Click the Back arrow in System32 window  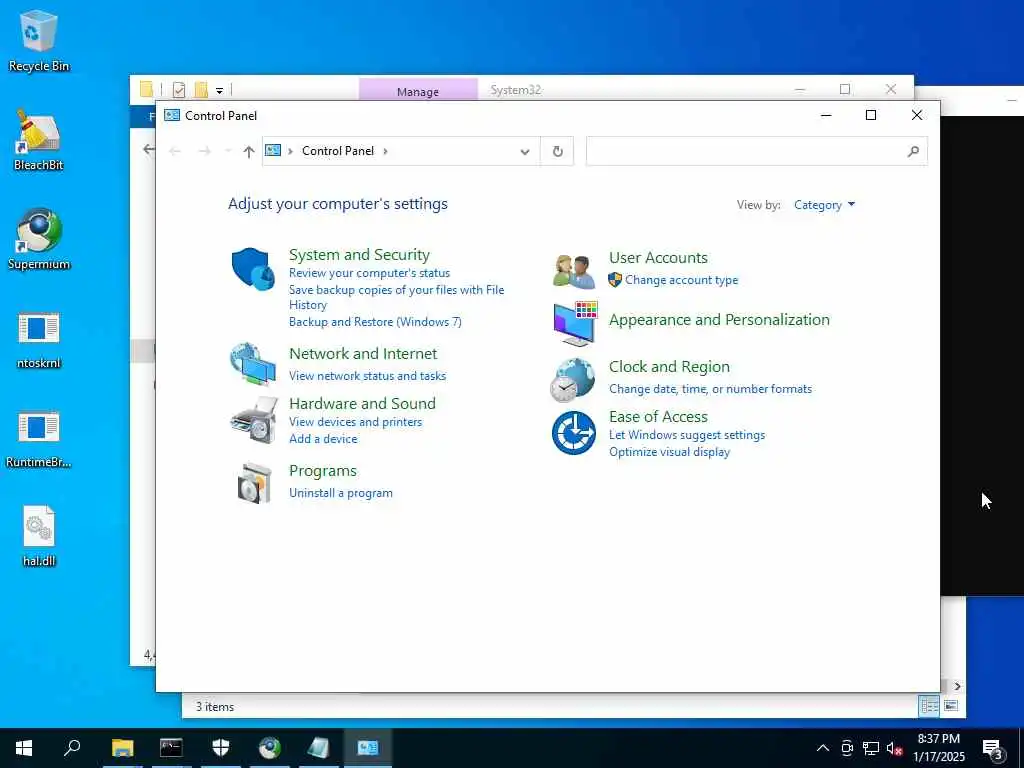pyautogui.click(x=149, y=150)
